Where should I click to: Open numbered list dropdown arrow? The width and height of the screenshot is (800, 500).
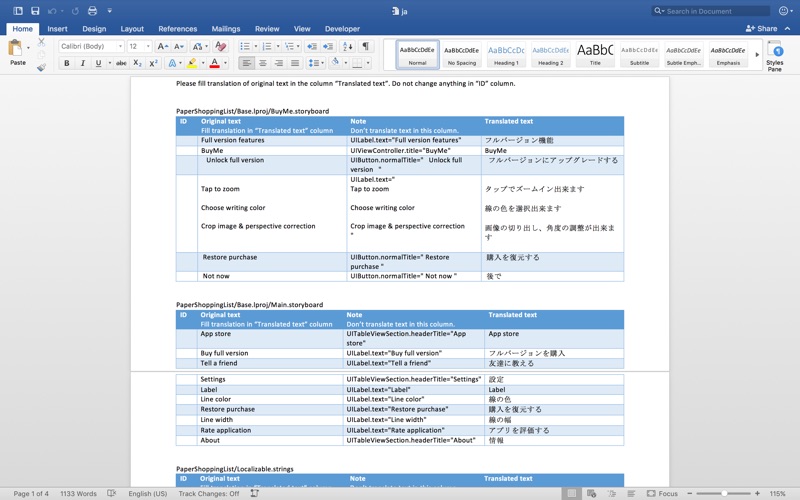(278, 46)
